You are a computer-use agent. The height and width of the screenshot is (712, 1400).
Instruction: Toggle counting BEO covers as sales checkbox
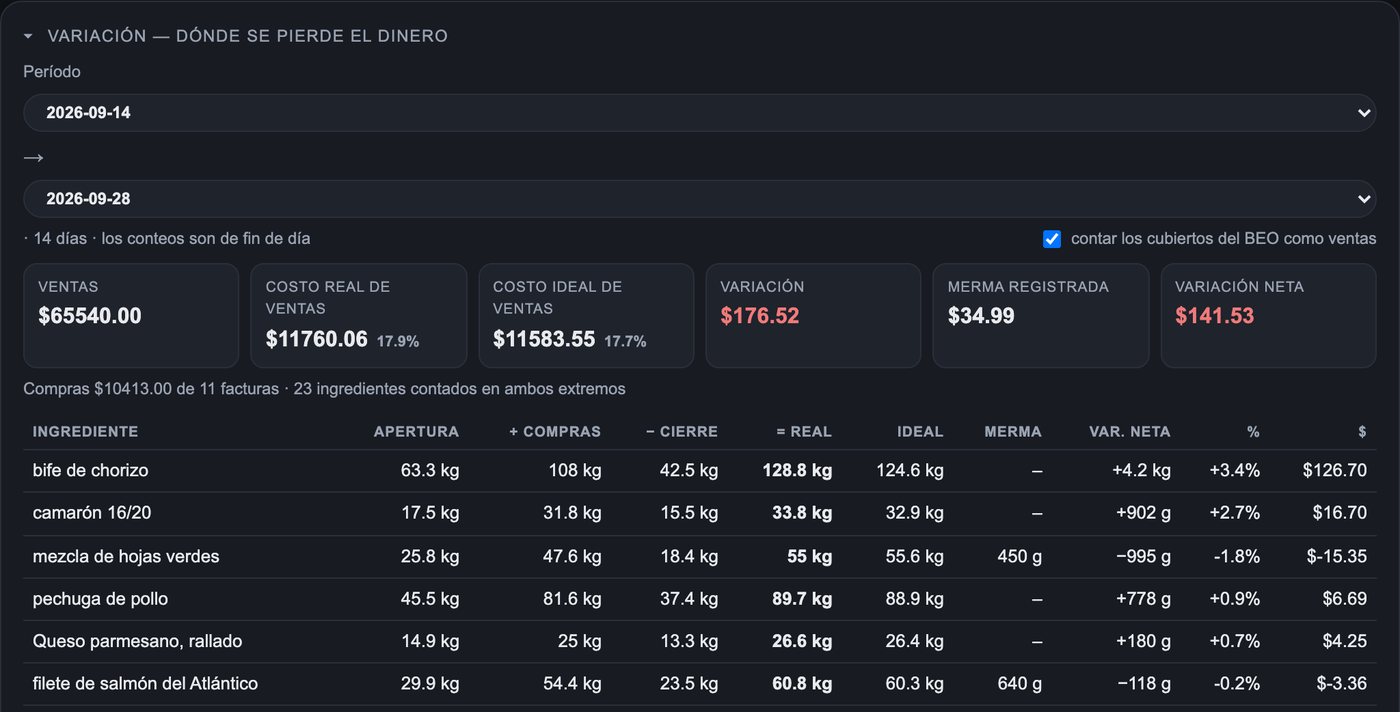(1051, 239)
